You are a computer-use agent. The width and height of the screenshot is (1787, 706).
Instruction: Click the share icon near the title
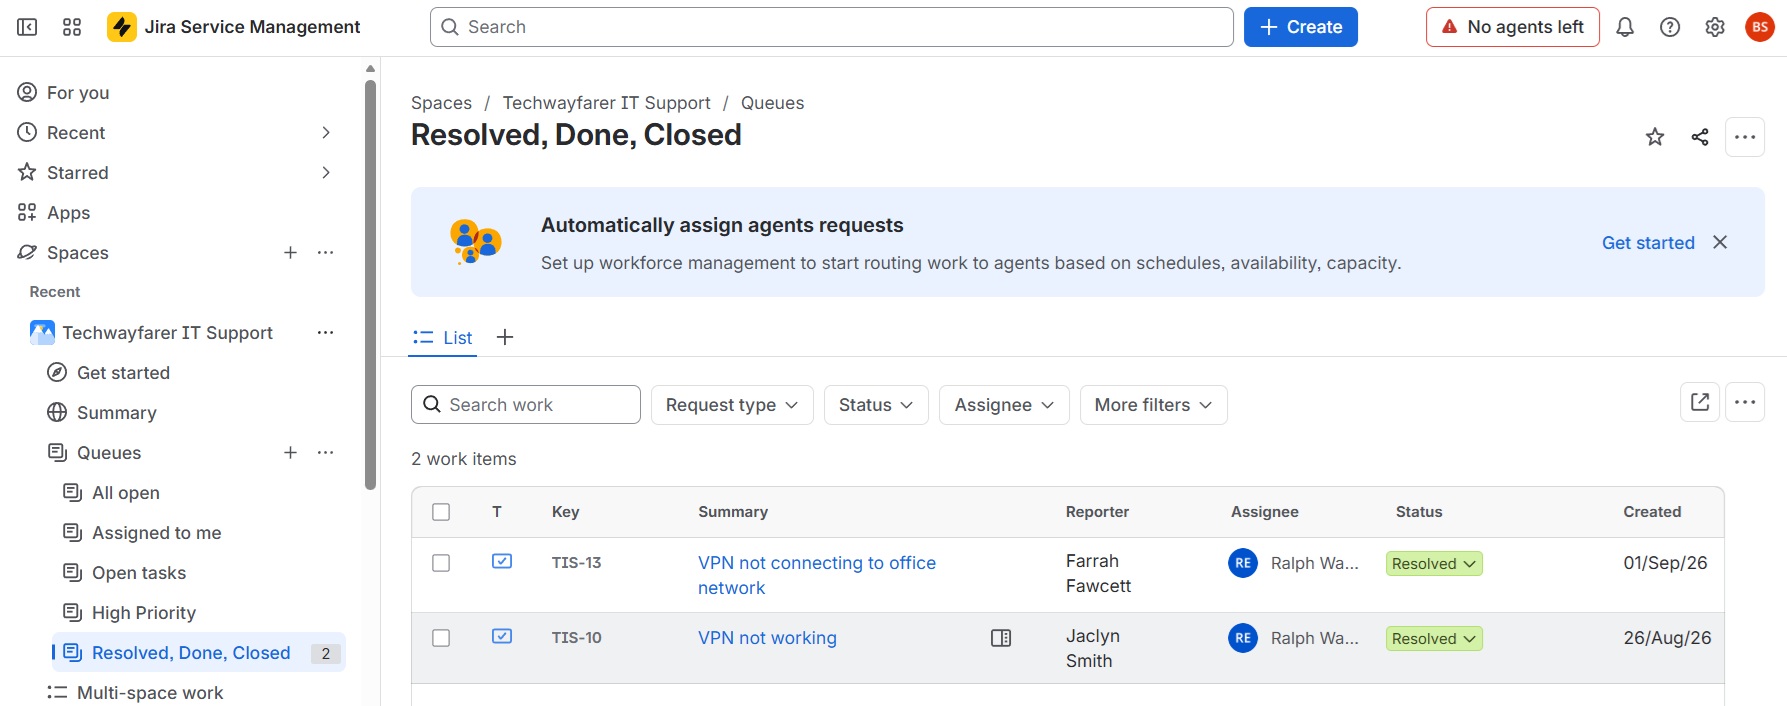1700,137
